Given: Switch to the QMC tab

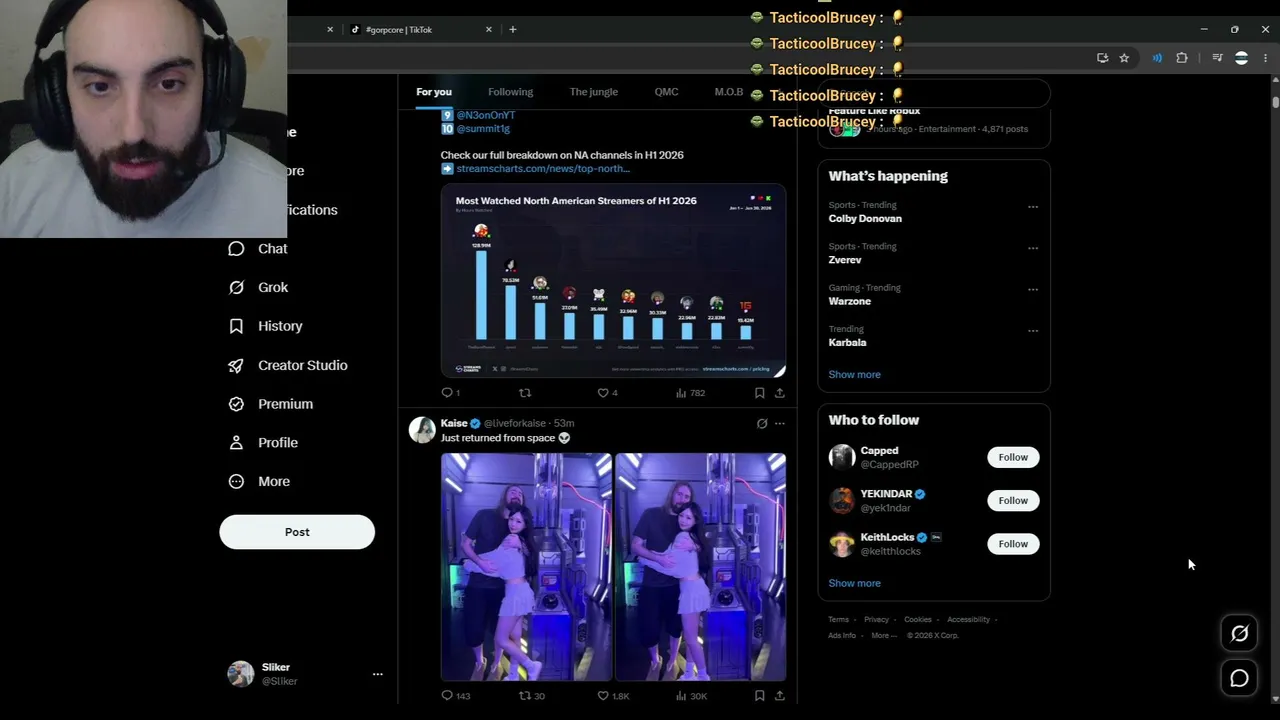Looking at the screenshot, I should point(666,92).
